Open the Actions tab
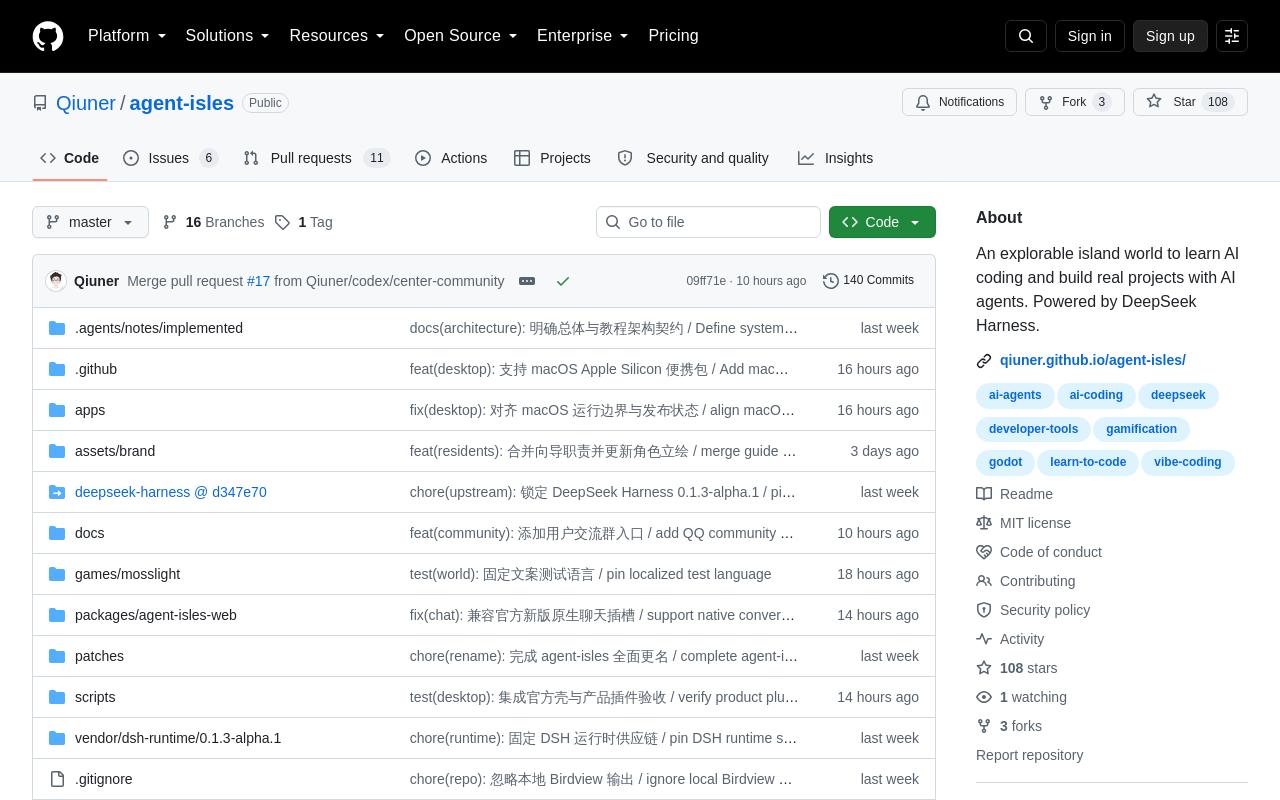Image resolution: width=1280 pixels, height=800 pixels. pyautogui.click(x=451, y=158)
